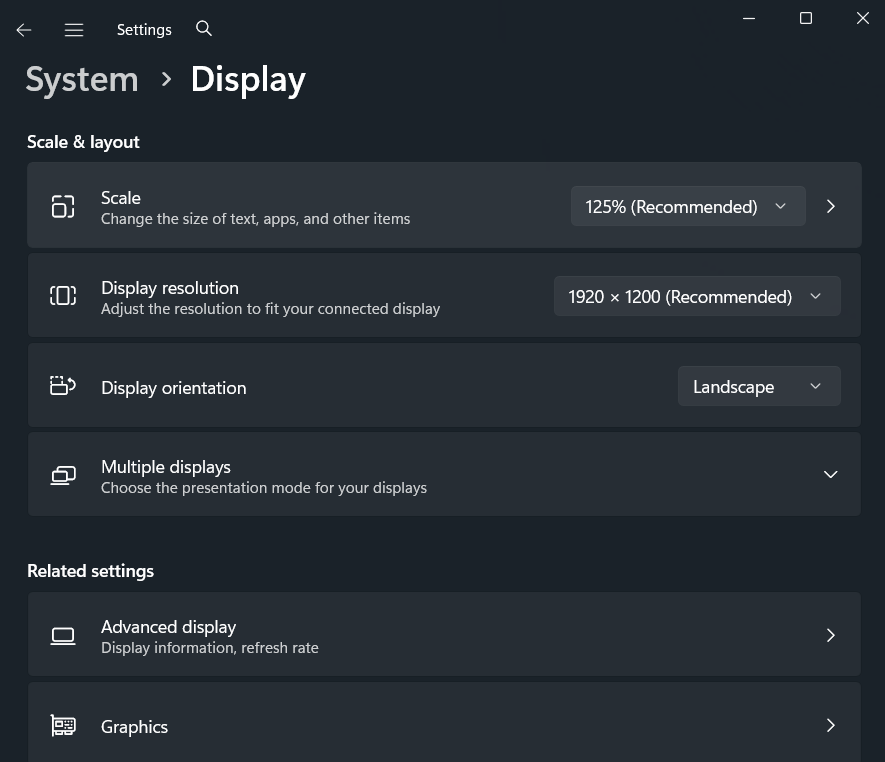Expand the Multiple displays section chevron

(x=830, y=475)
